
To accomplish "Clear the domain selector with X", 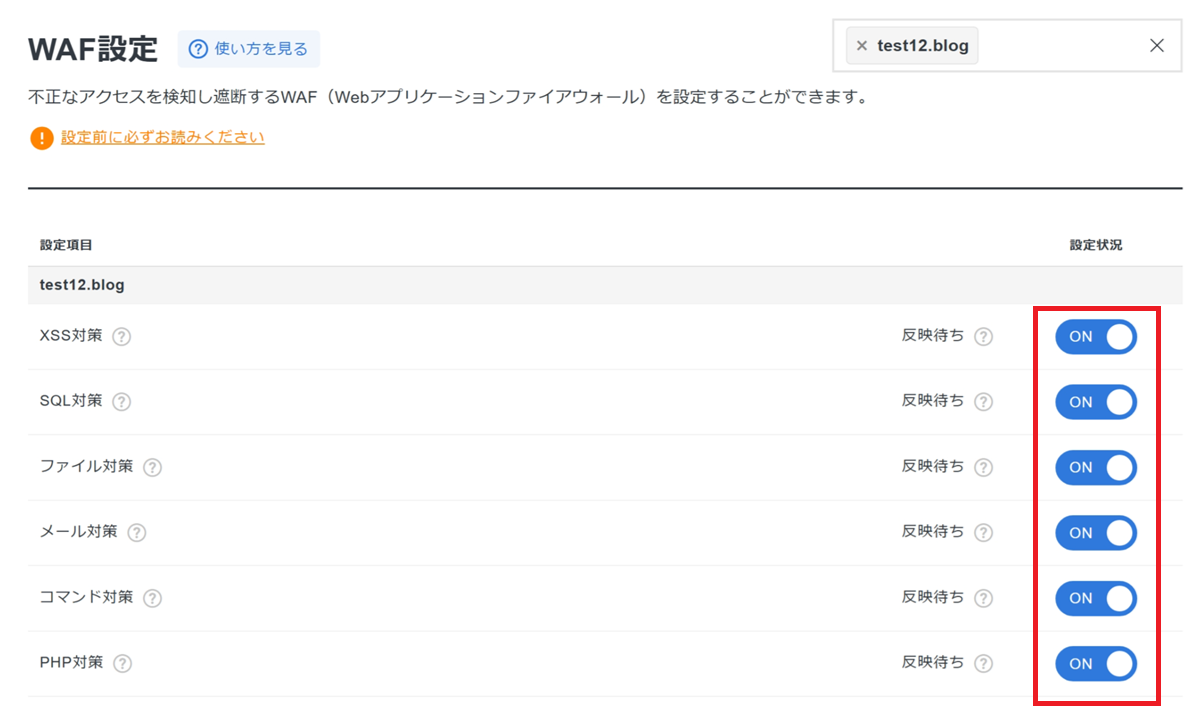I will coord(1156,46).
